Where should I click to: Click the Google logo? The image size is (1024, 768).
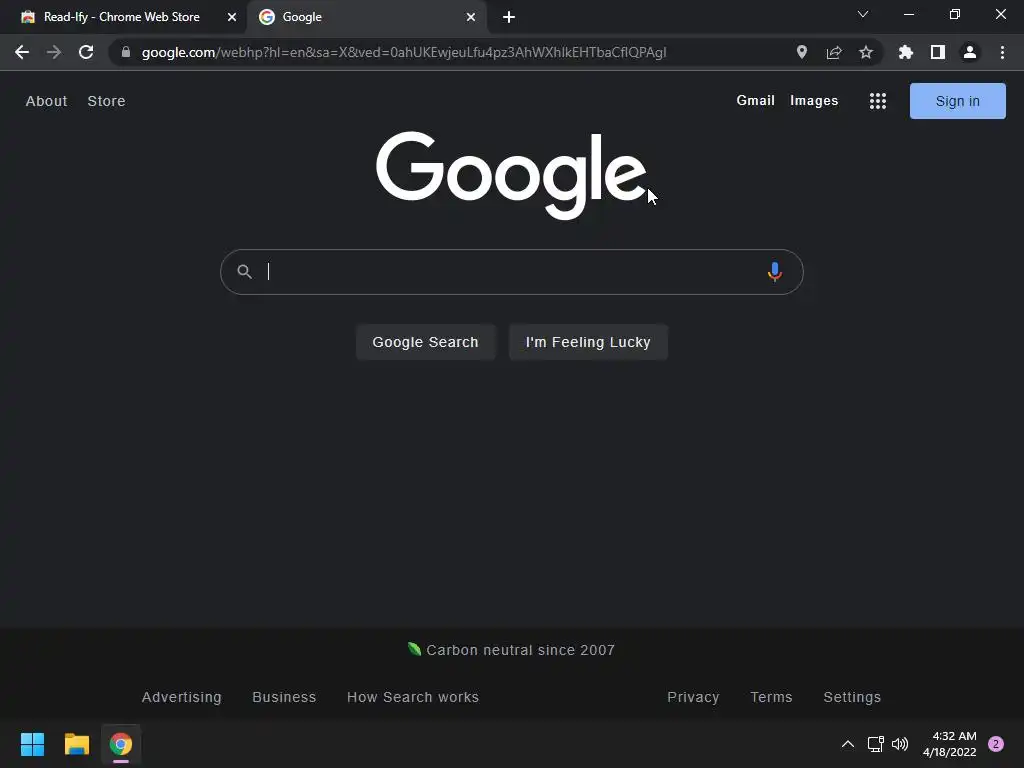coord(511,175)
